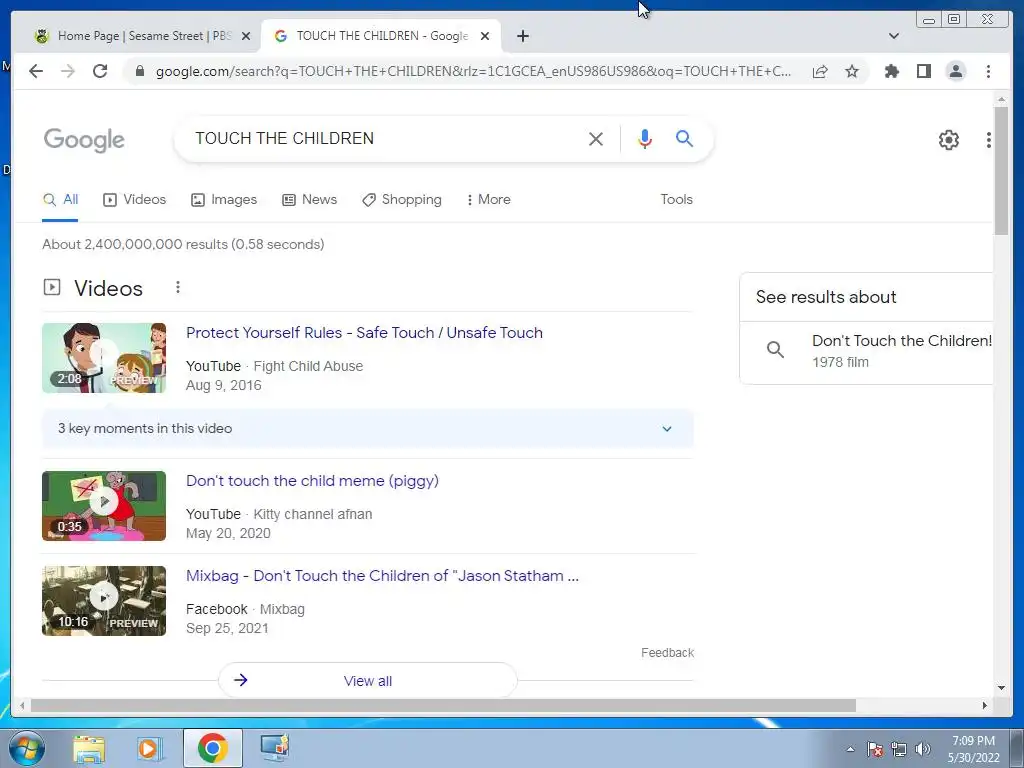Close the Sesame Street tab

tap(246, 36)
